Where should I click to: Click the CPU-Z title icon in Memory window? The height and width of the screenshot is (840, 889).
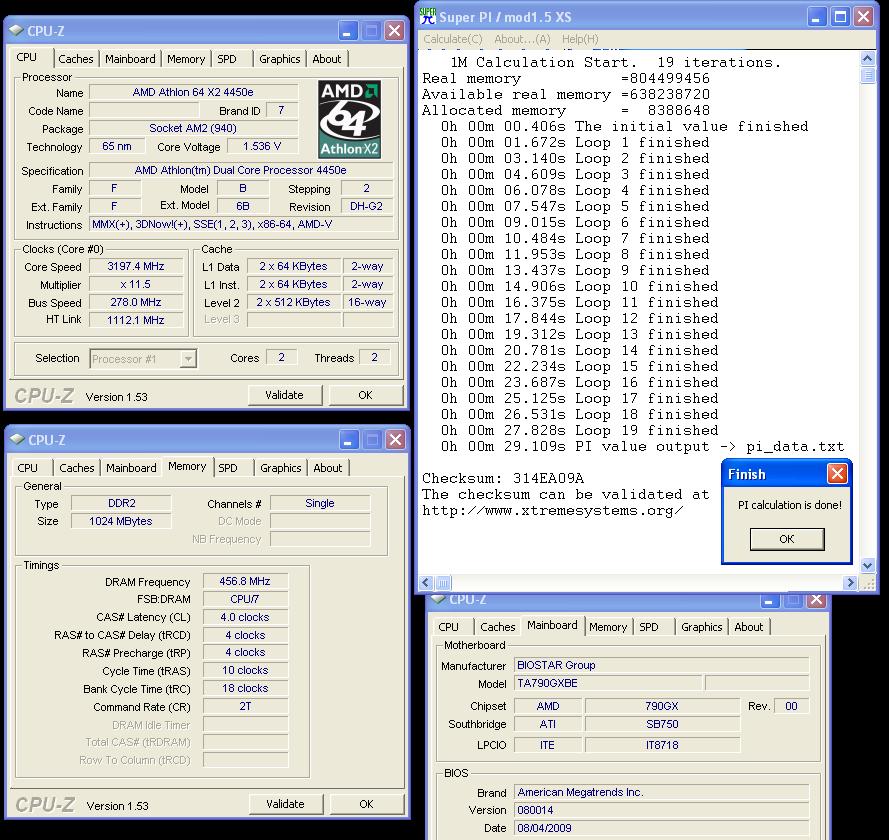click(17, 439)
